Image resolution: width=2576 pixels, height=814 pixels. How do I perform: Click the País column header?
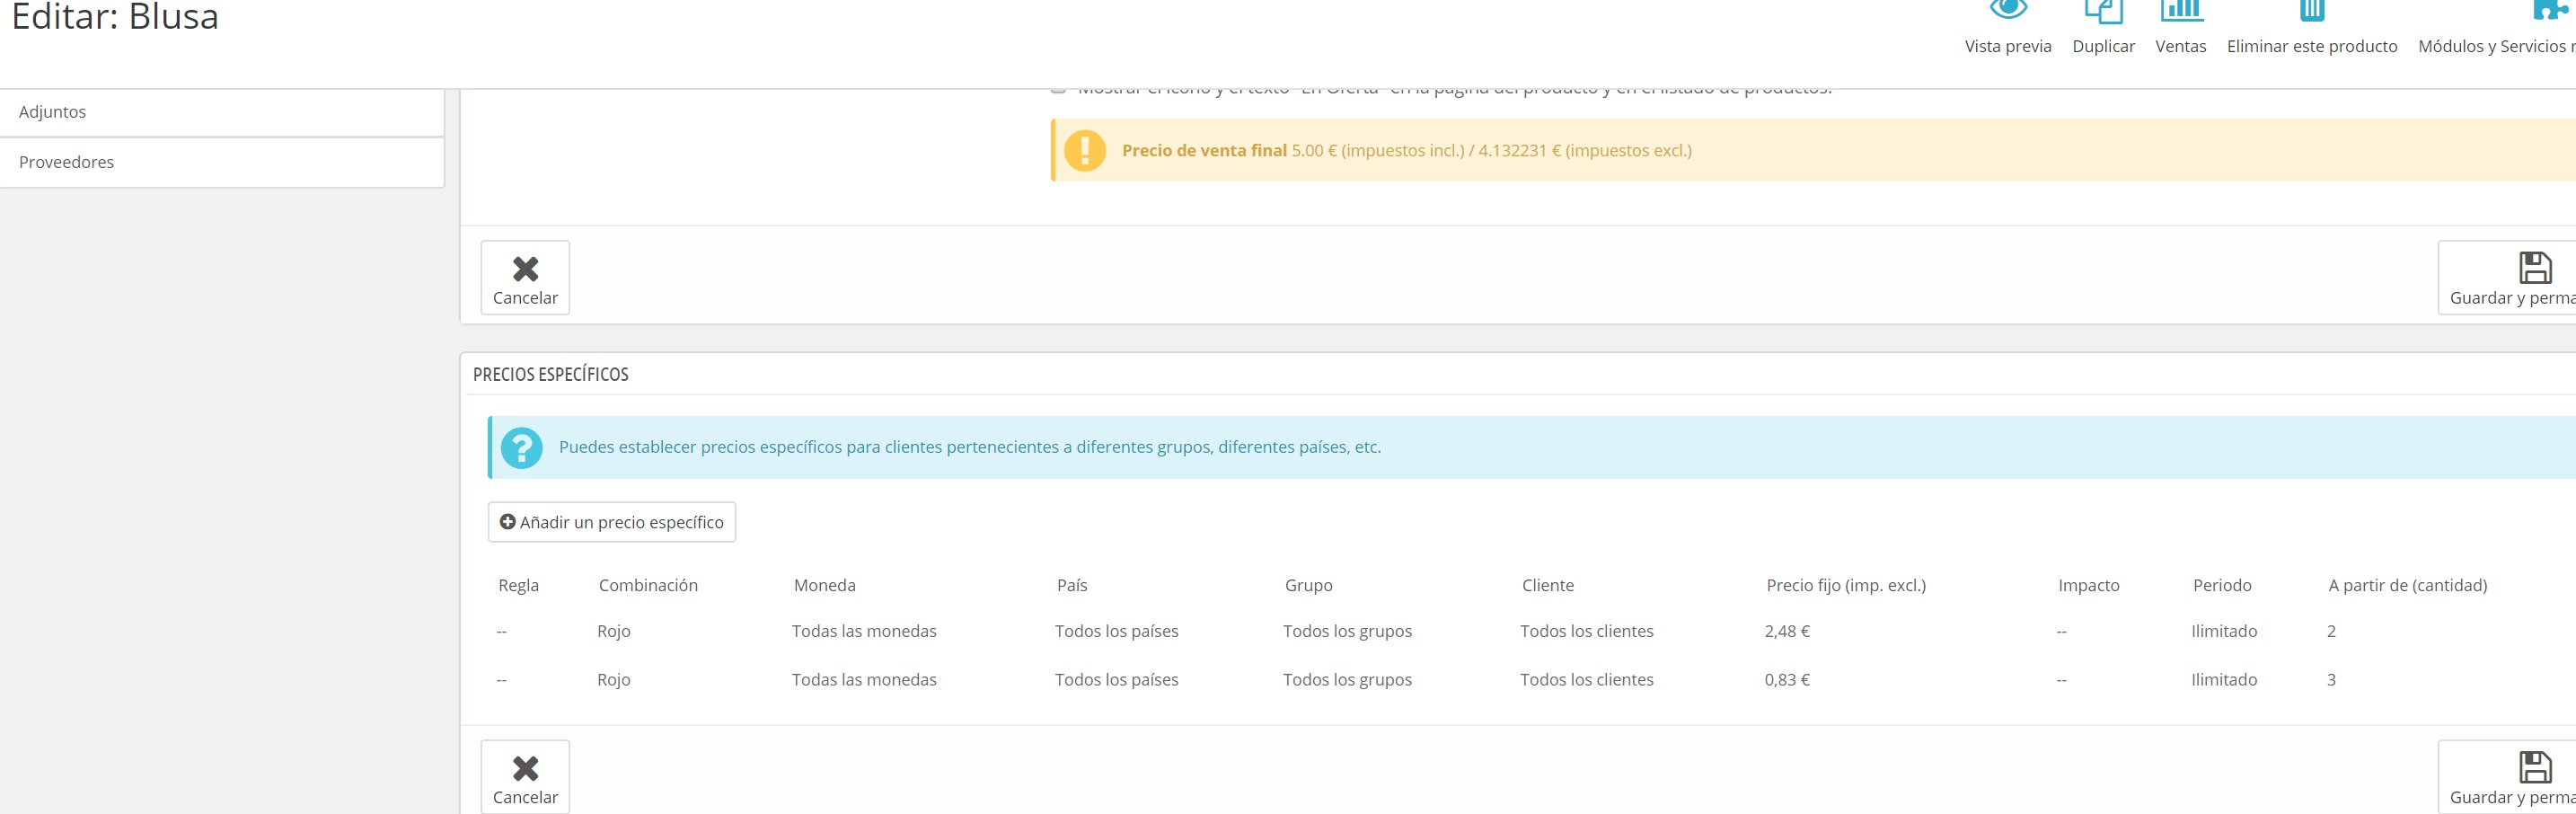click(1071, 585)
